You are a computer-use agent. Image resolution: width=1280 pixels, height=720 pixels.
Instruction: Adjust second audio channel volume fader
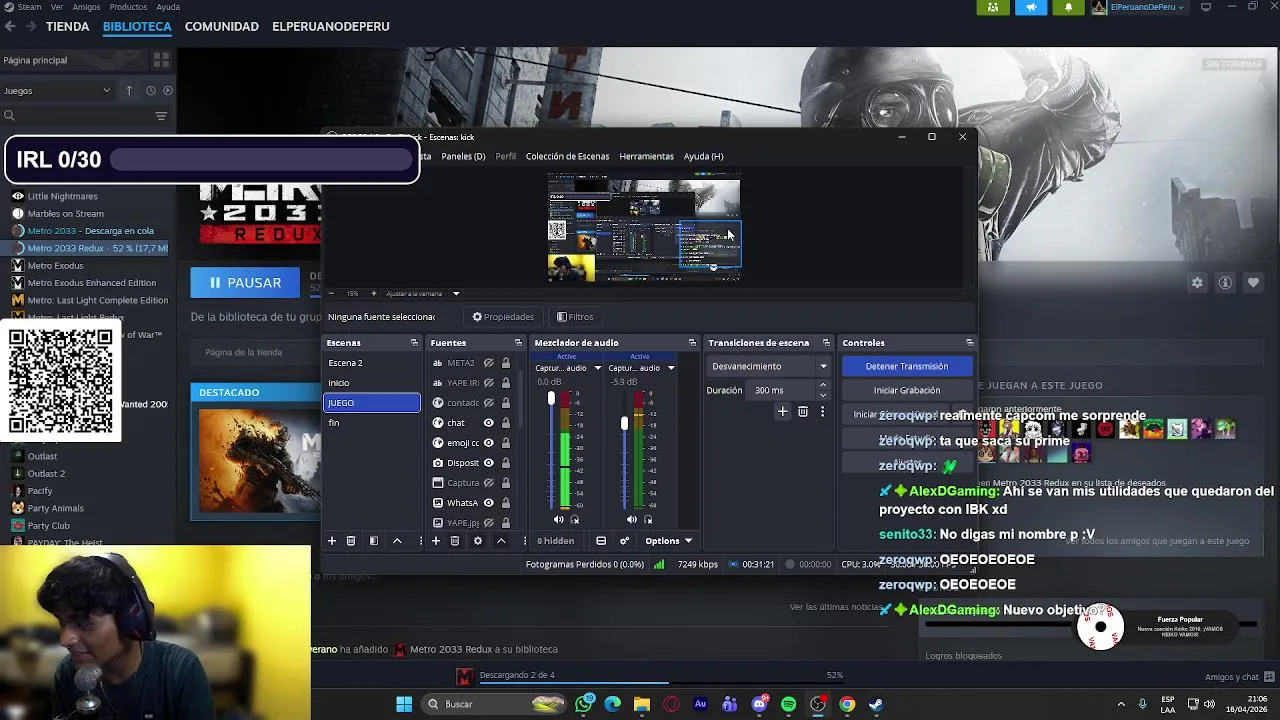pos(624,424)
